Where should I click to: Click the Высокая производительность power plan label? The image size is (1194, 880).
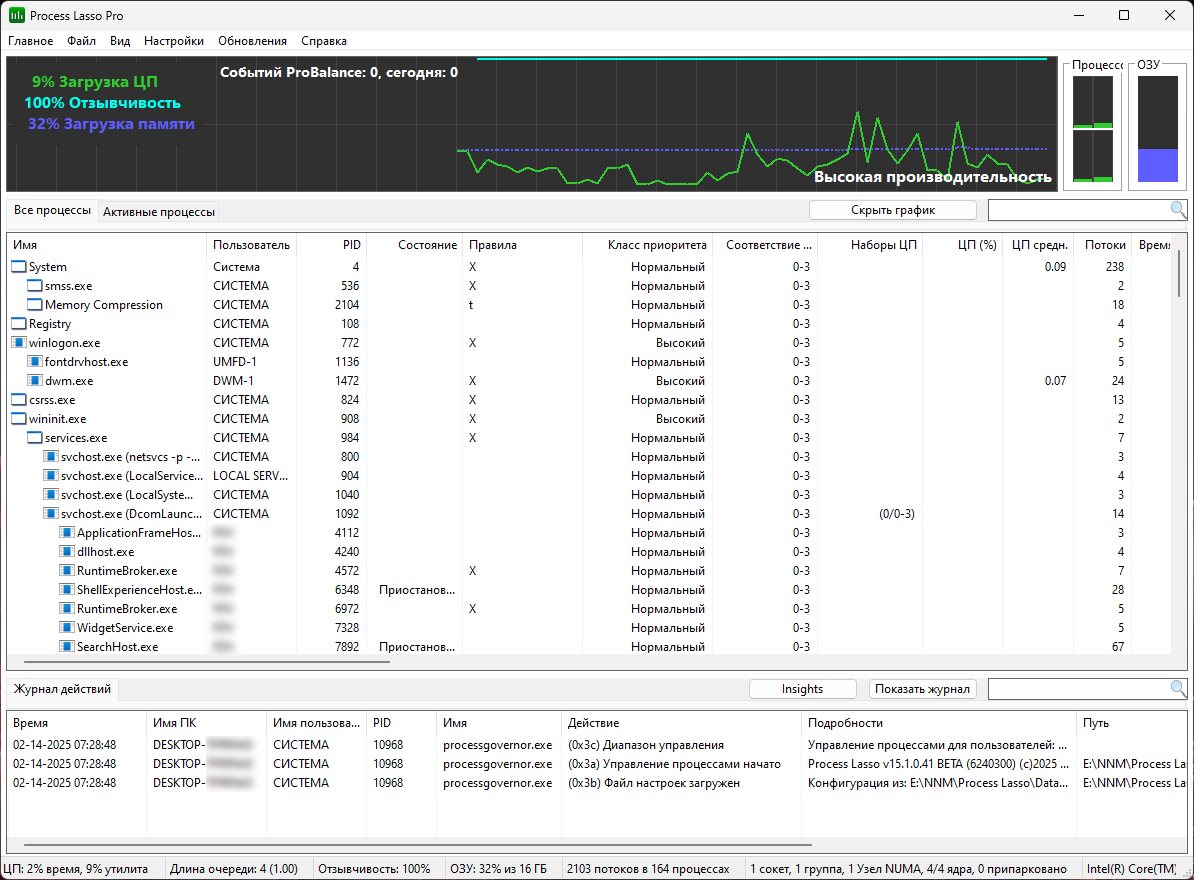(932, 177)
